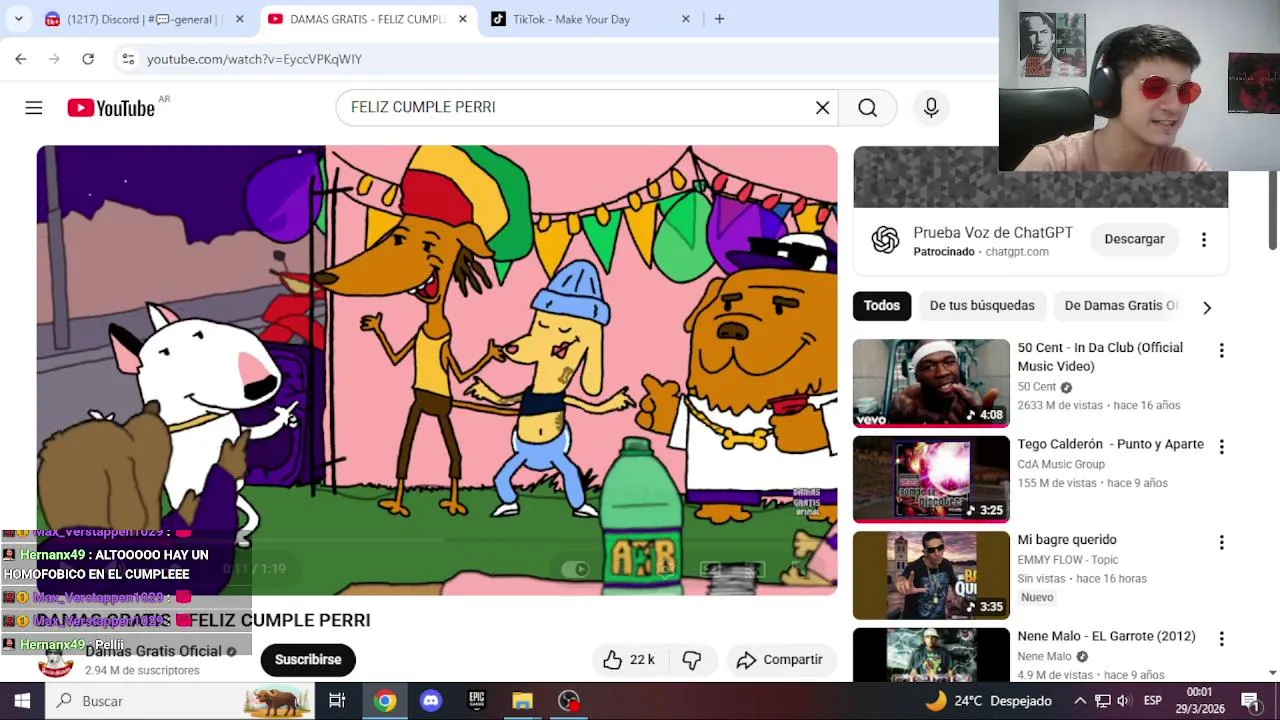Click the volume icon in system tray
The width and height of the screenshot is (1280, 720).
(x=1124, y=701)
